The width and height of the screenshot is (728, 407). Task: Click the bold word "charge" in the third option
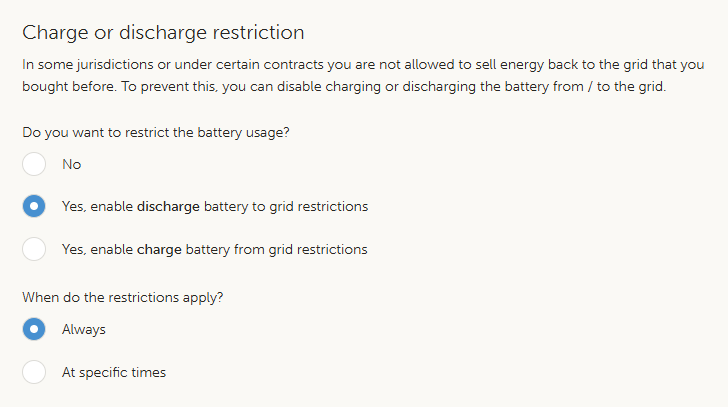point(159,249)
